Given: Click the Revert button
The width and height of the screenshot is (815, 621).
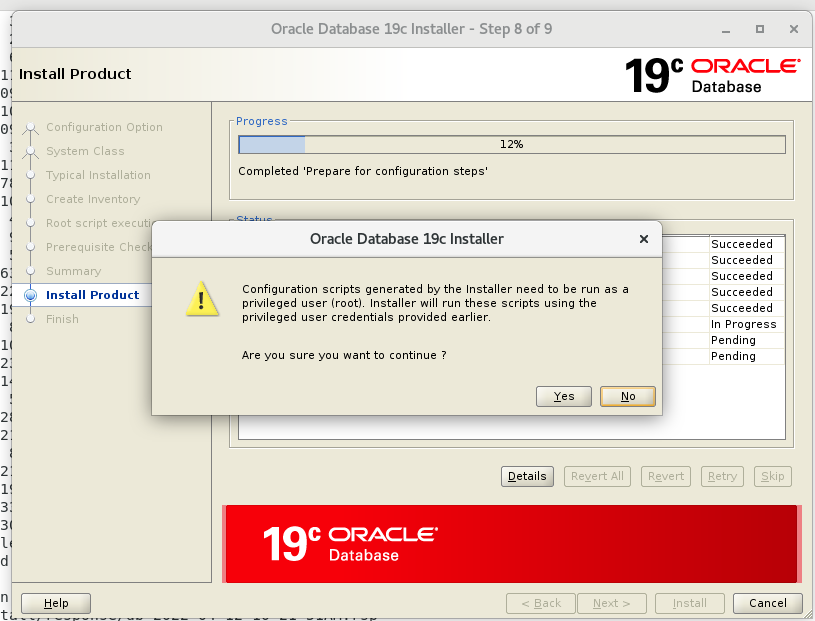Looking at the screenshot, I should point(666,476).
